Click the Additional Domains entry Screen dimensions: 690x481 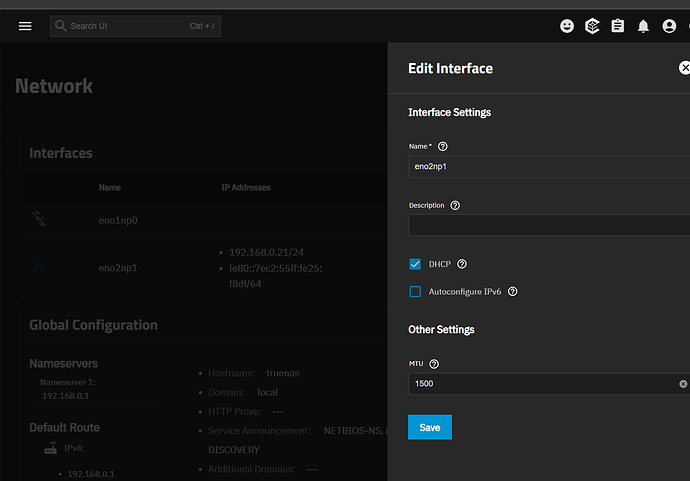click(x=263, y=469)
